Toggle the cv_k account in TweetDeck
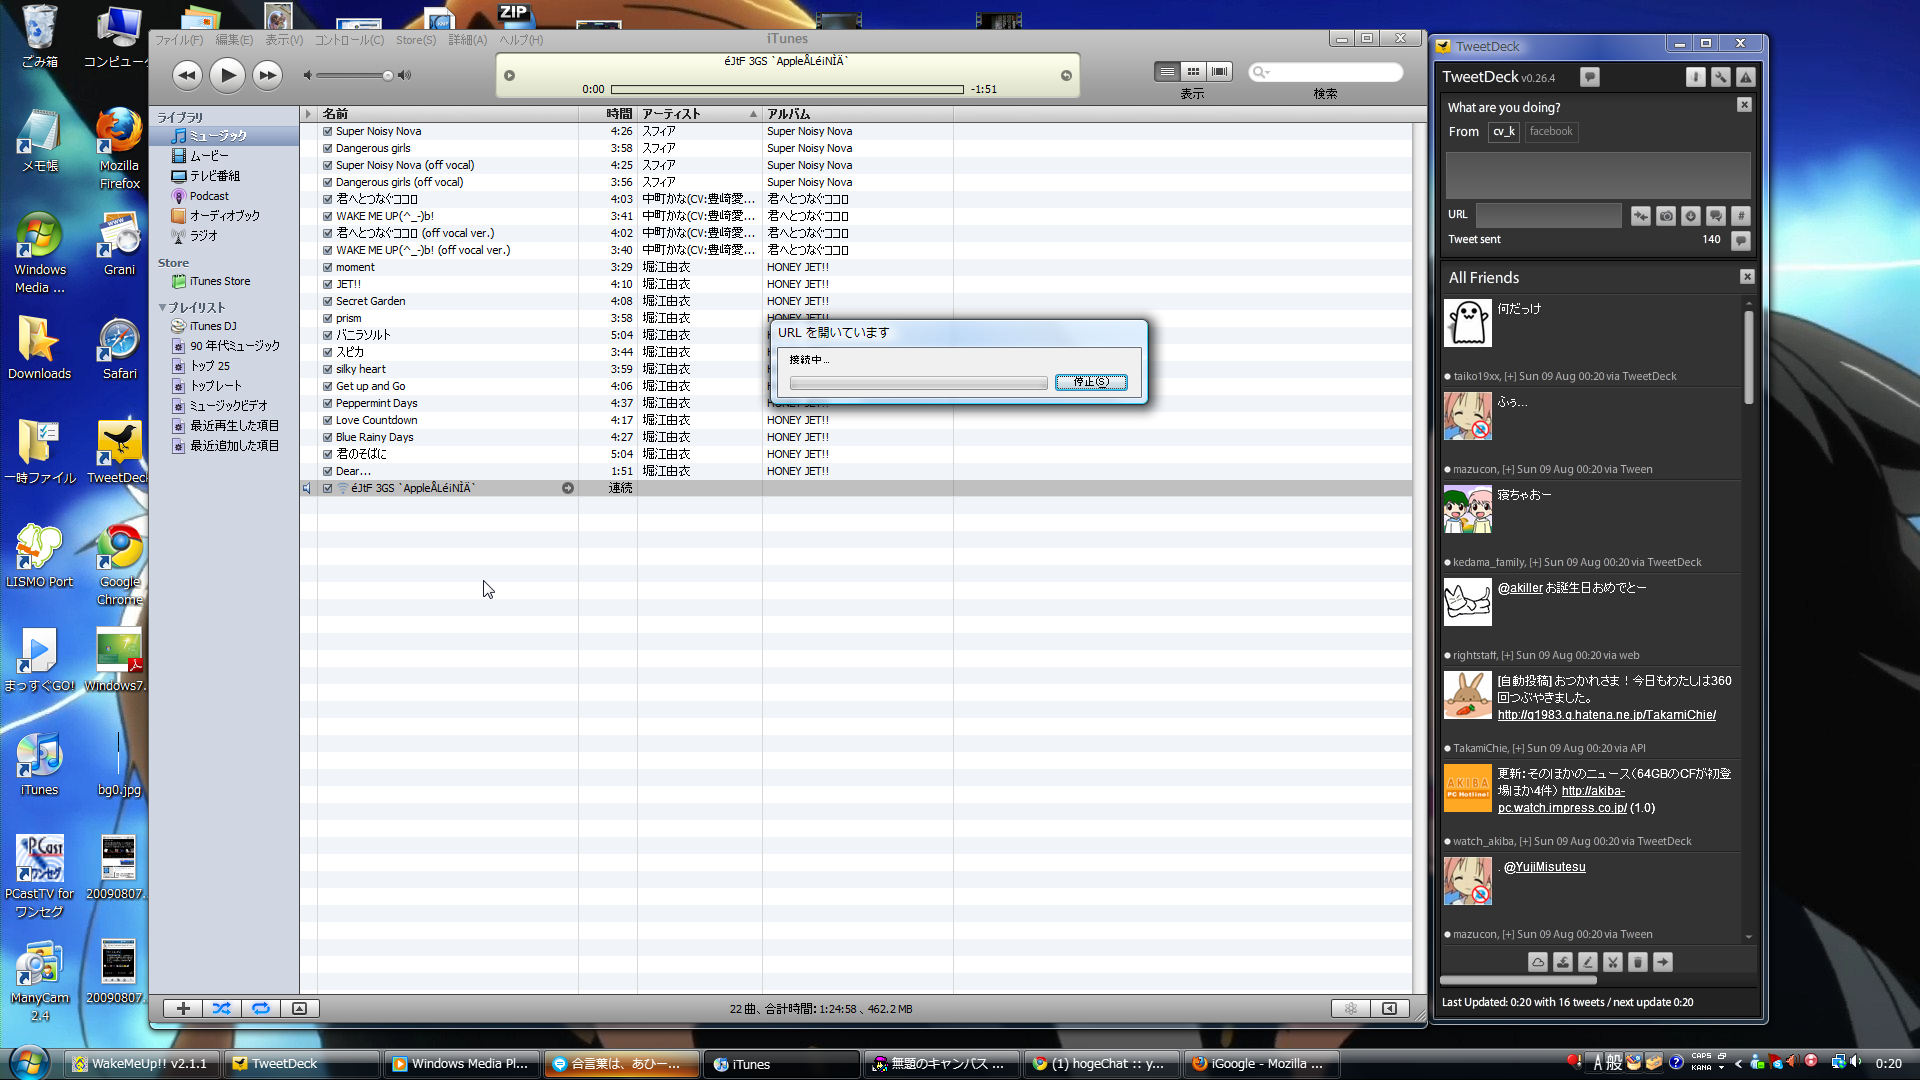 click(x=1504, y=132)
